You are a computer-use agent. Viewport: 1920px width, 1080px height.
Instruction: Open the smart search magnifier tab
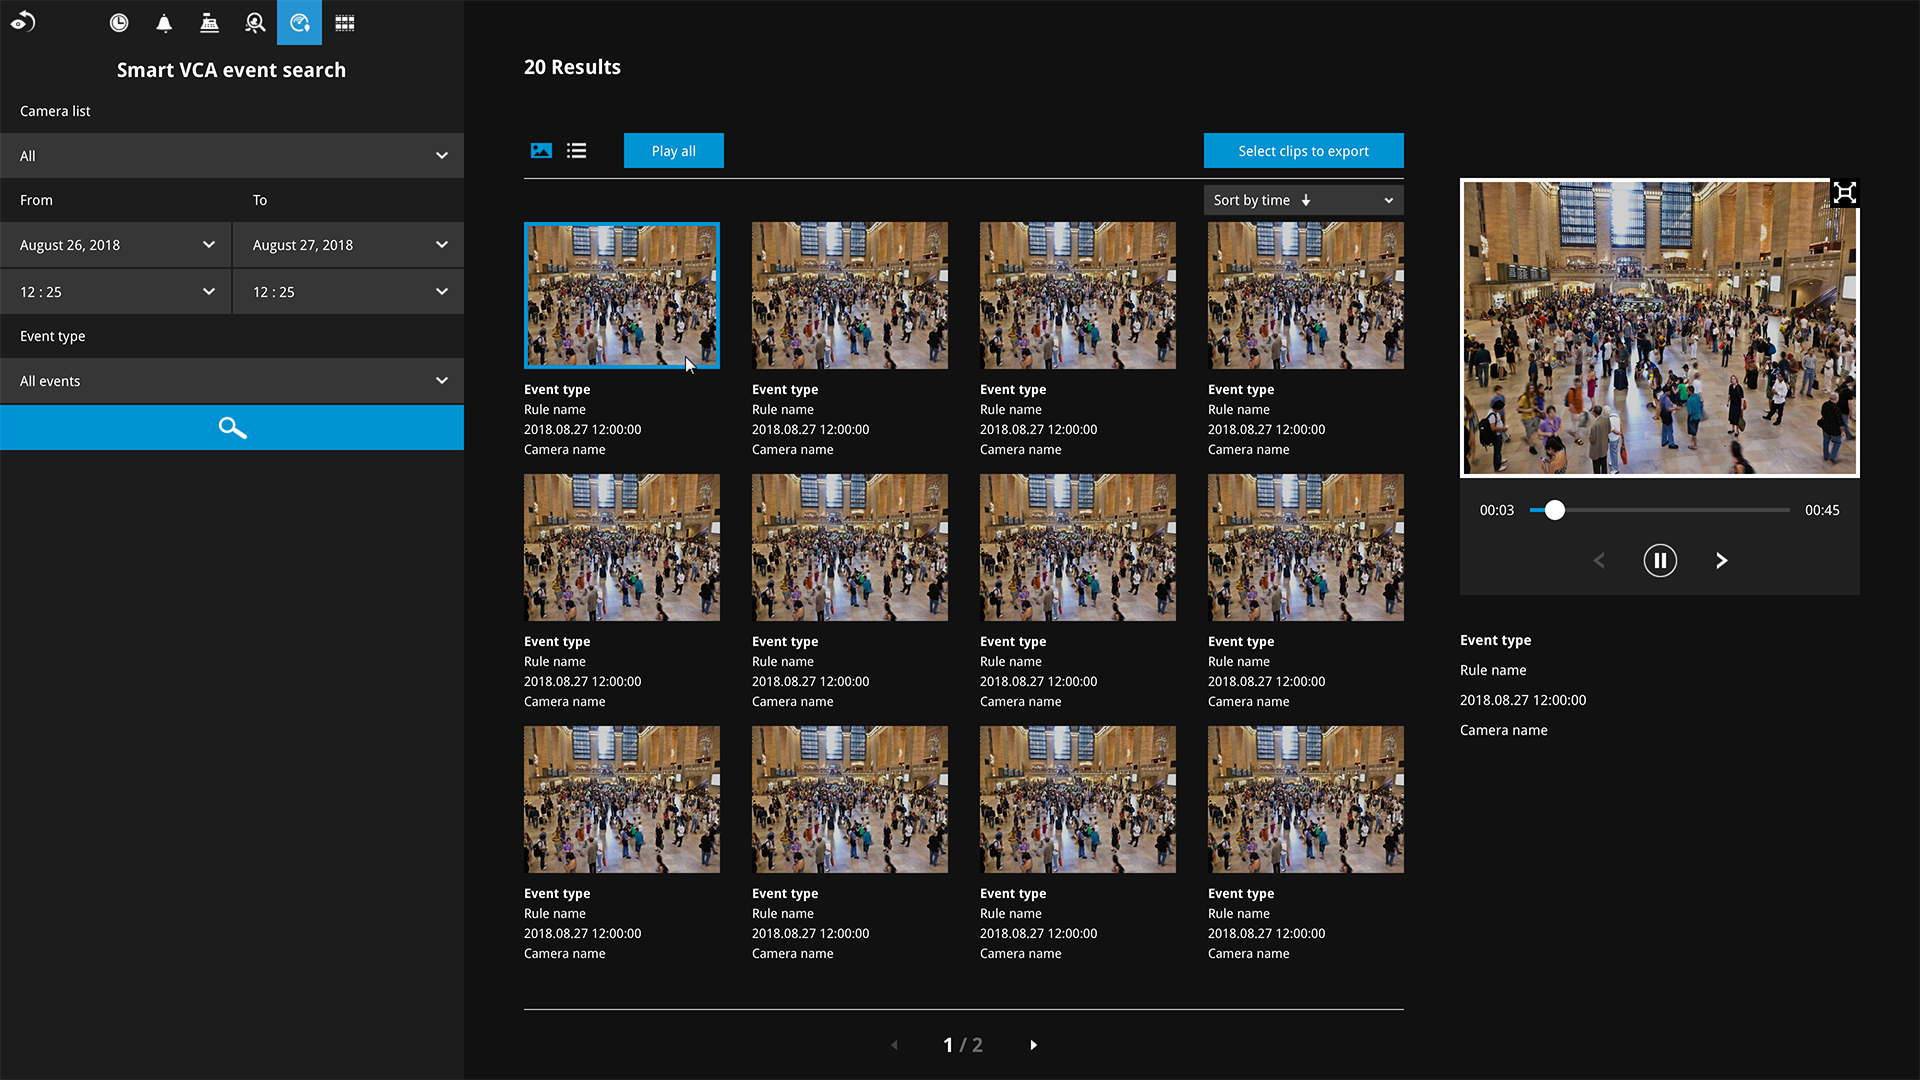click(x=255, y=23)
